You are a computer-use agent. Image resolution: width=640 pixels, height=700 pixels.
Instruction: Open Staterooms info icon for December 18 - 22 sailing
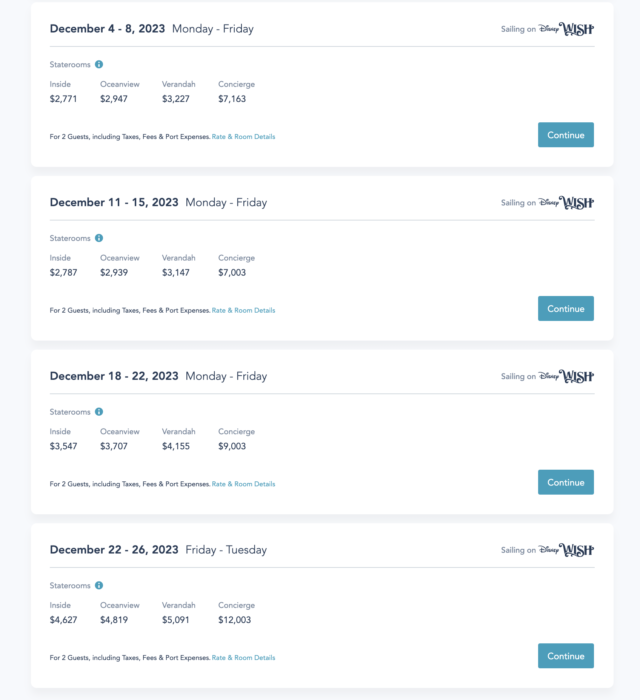pyautogui.click(x=99, y=412)
